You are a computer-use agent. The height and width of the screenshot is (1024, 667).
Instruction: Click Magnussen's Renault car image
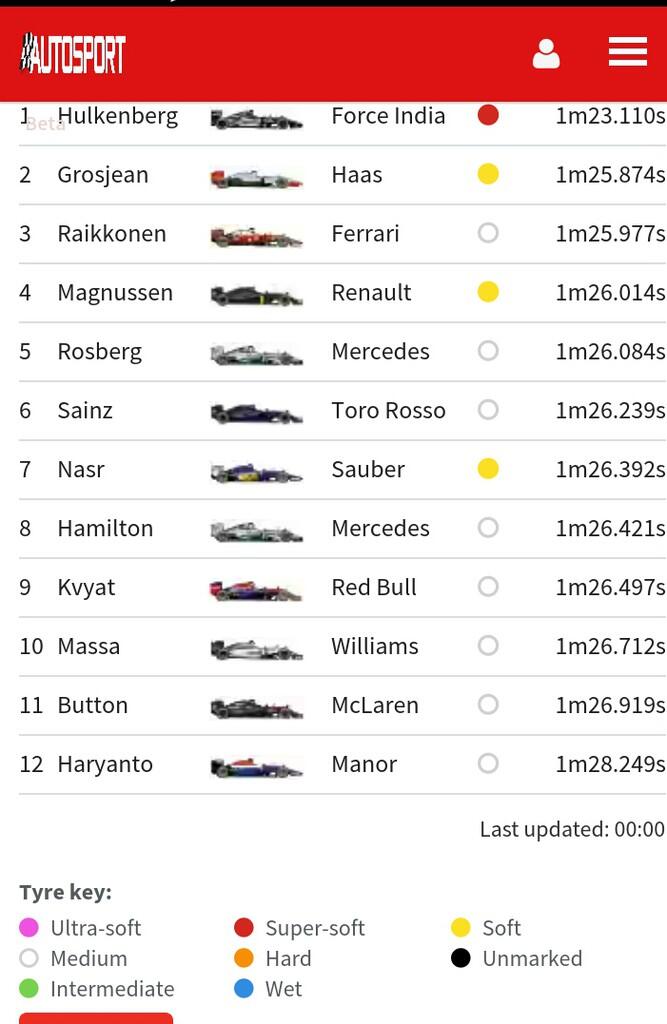coord(256,296)
